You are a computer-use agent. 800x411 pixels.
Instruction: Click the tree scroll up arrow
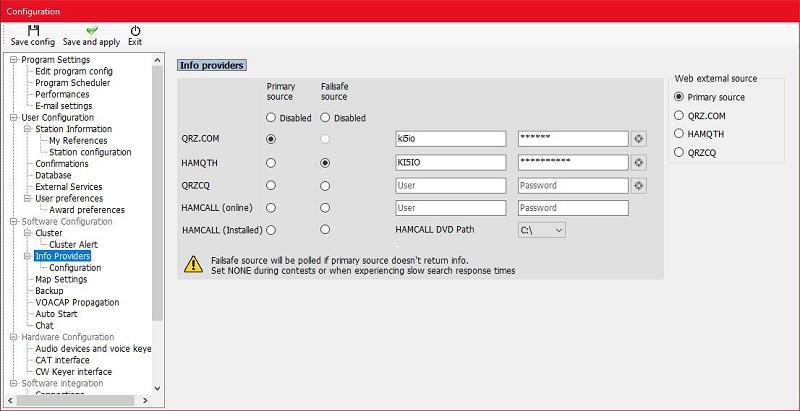[x=158, y=60]
